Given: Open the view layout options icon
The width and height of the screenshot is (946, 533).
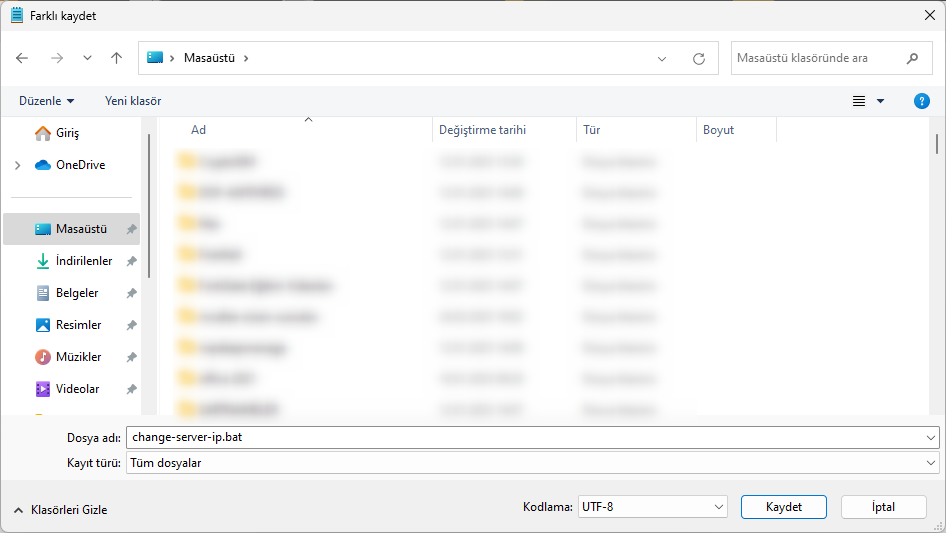Looking at the screenshot, I should click(859, 101).
